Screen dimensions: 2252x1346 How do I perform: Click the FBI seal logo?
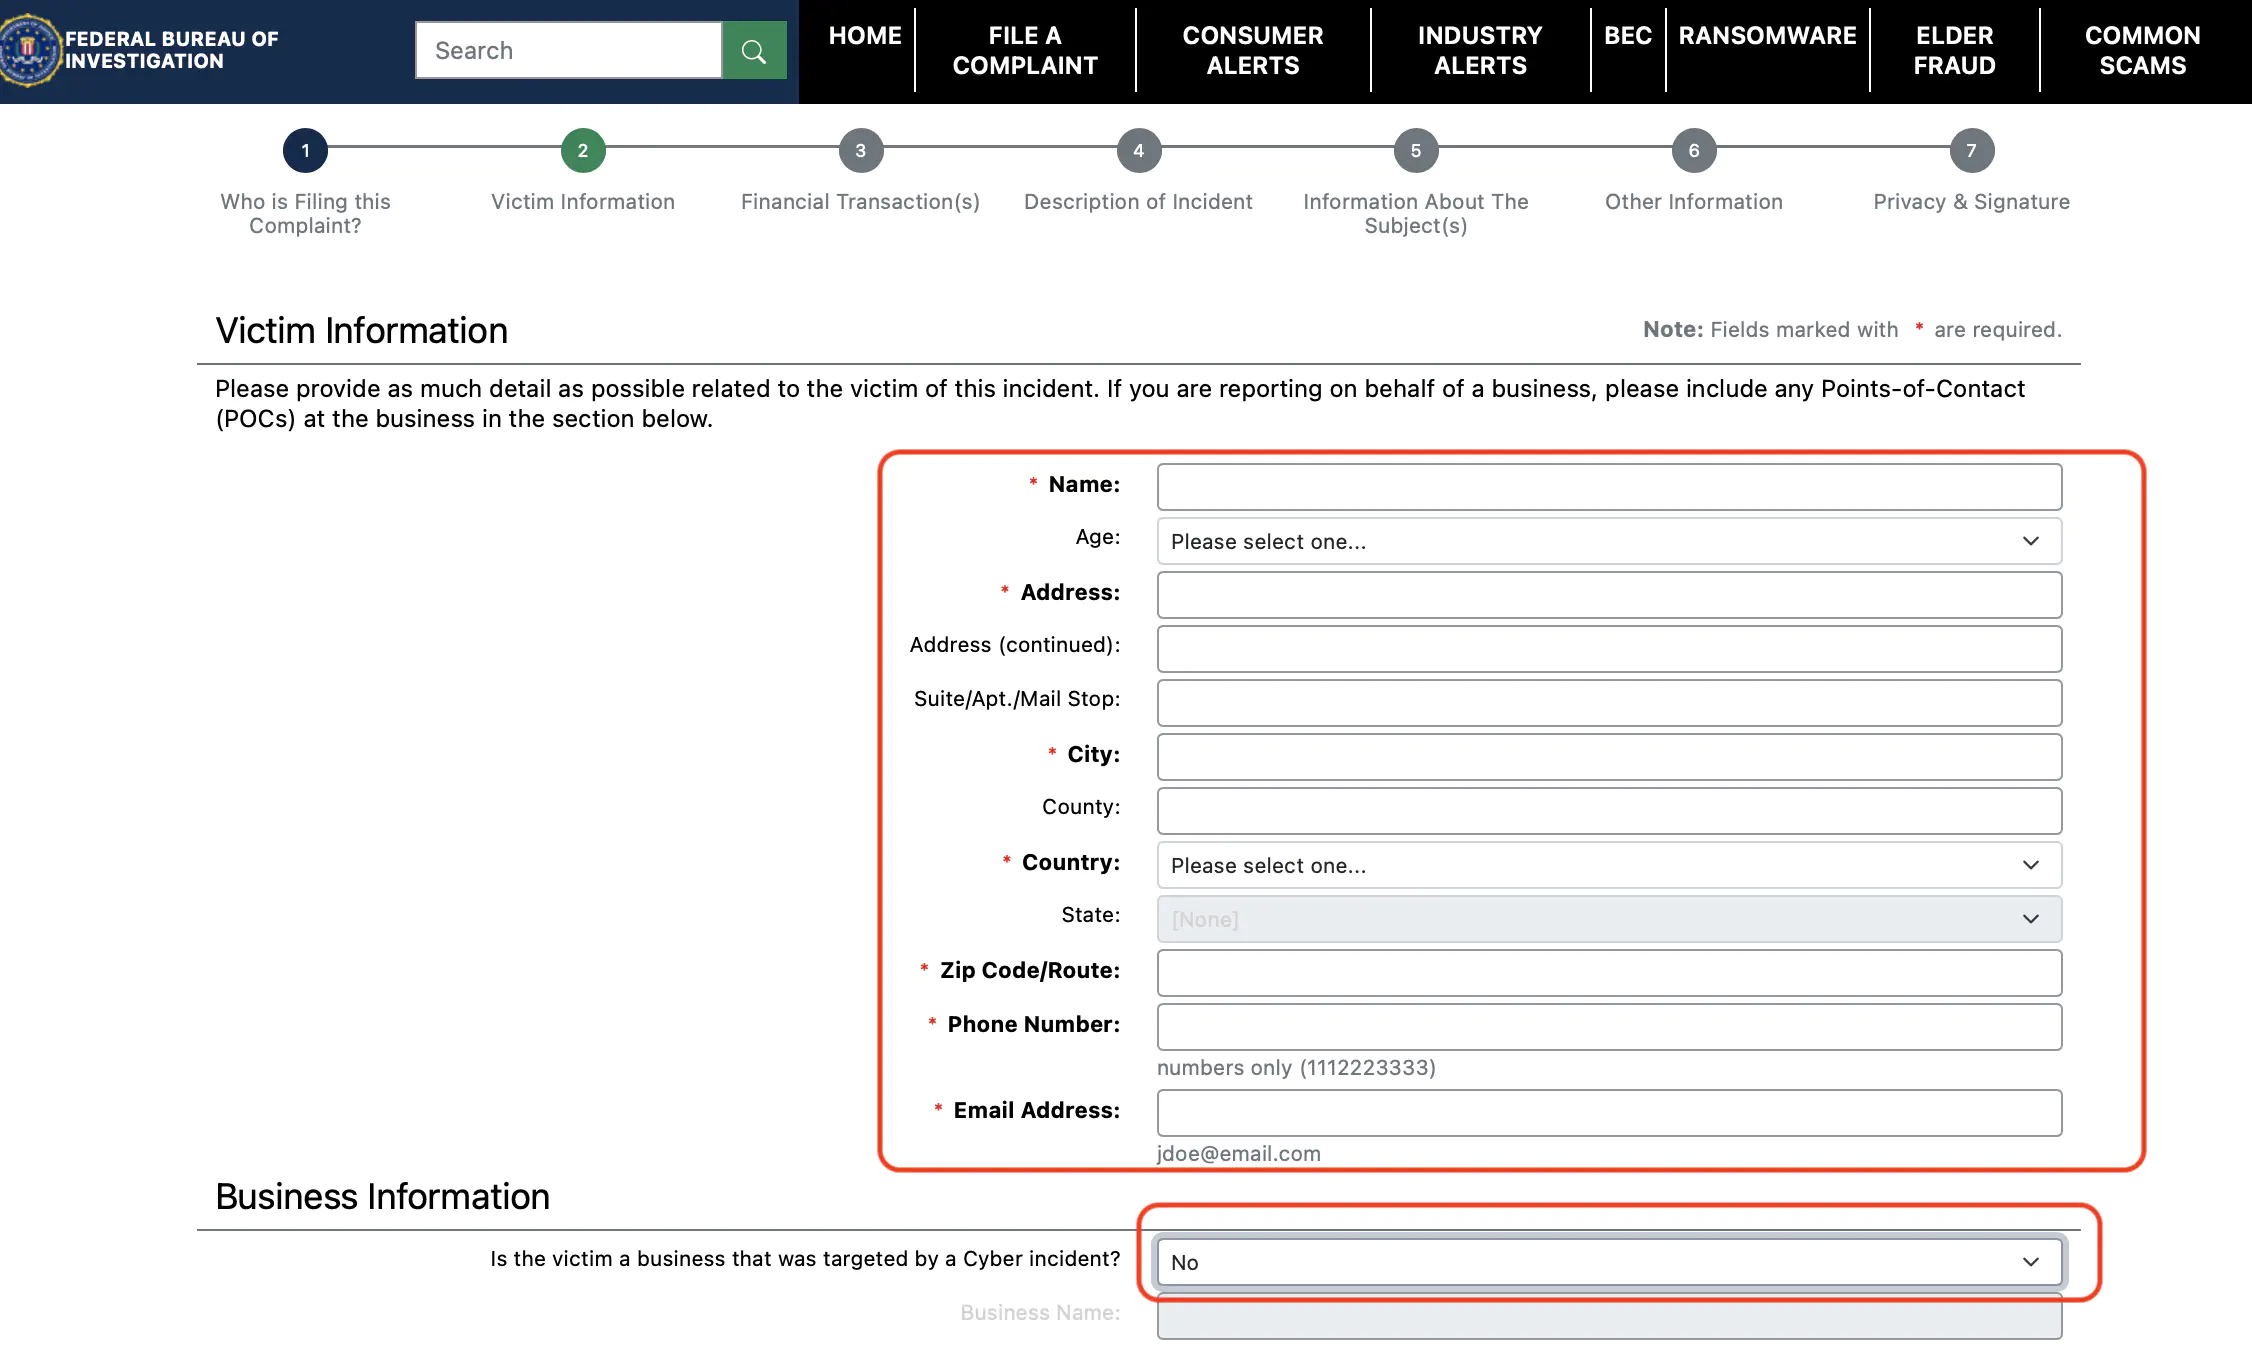28,50
